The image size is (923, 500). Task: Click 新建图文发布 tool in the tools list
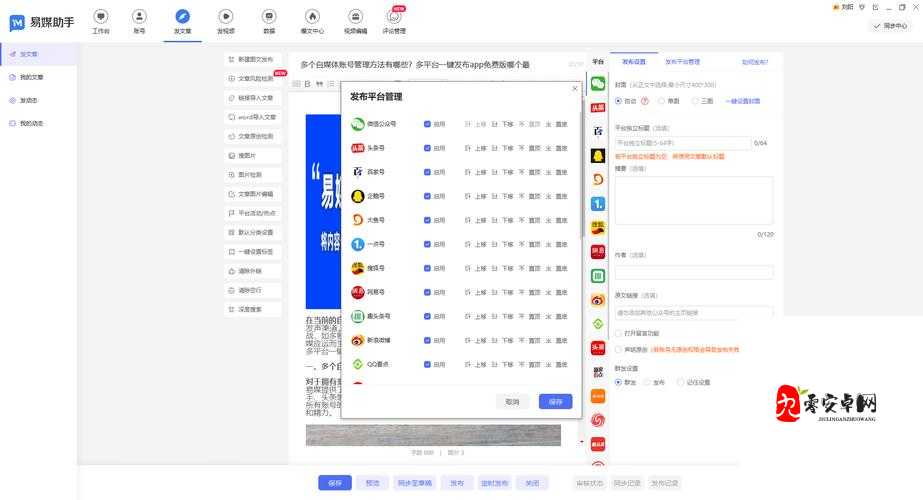253,59
